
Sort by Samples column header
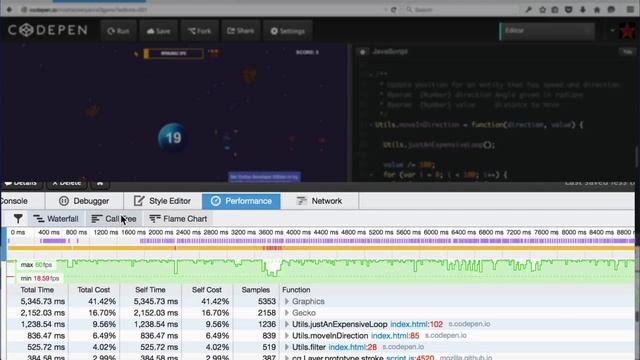[x=256, y=290]
